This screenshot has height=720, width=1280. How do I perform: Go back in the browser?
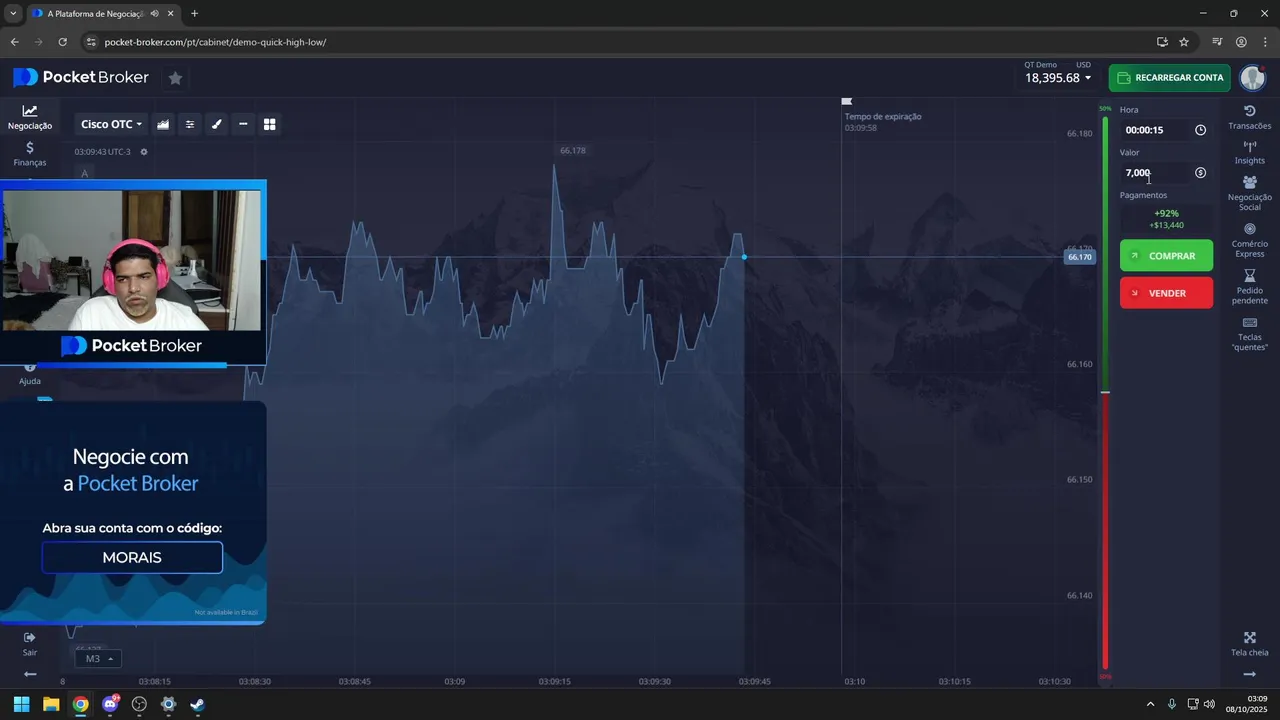(x=14, y=42)
